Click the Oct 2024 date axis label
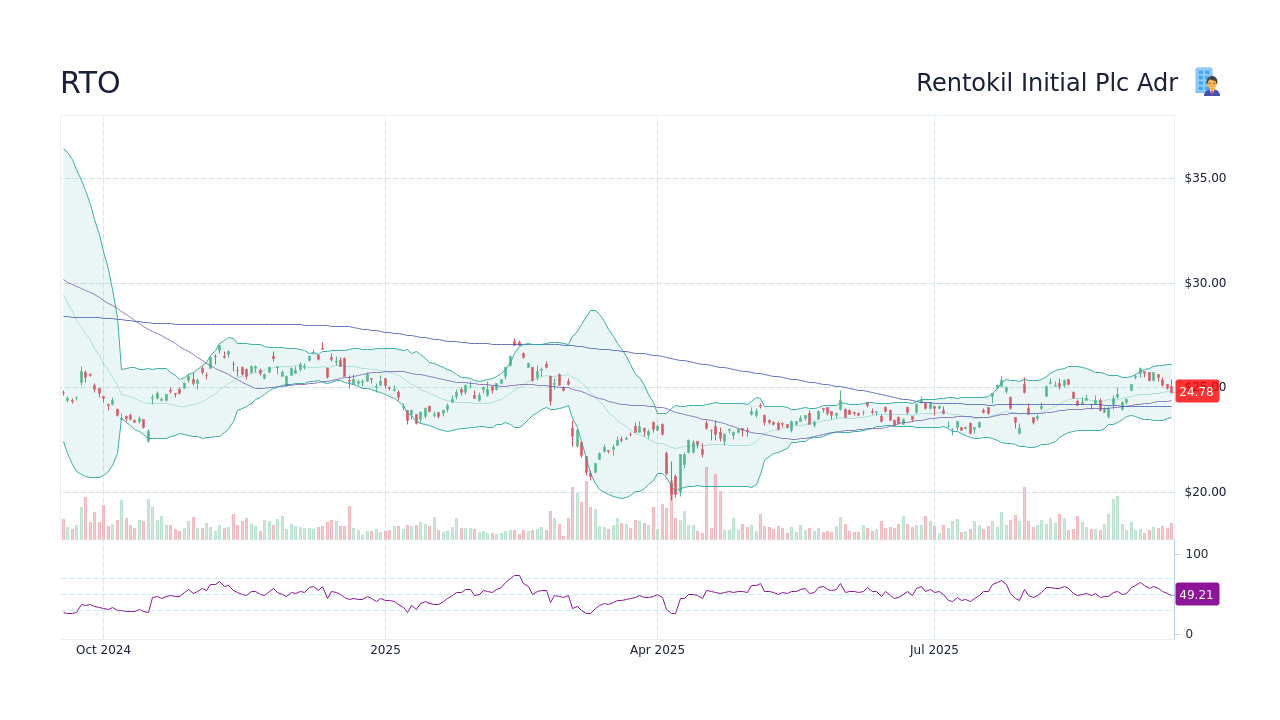1280x720 pixels. coord(103,650)
